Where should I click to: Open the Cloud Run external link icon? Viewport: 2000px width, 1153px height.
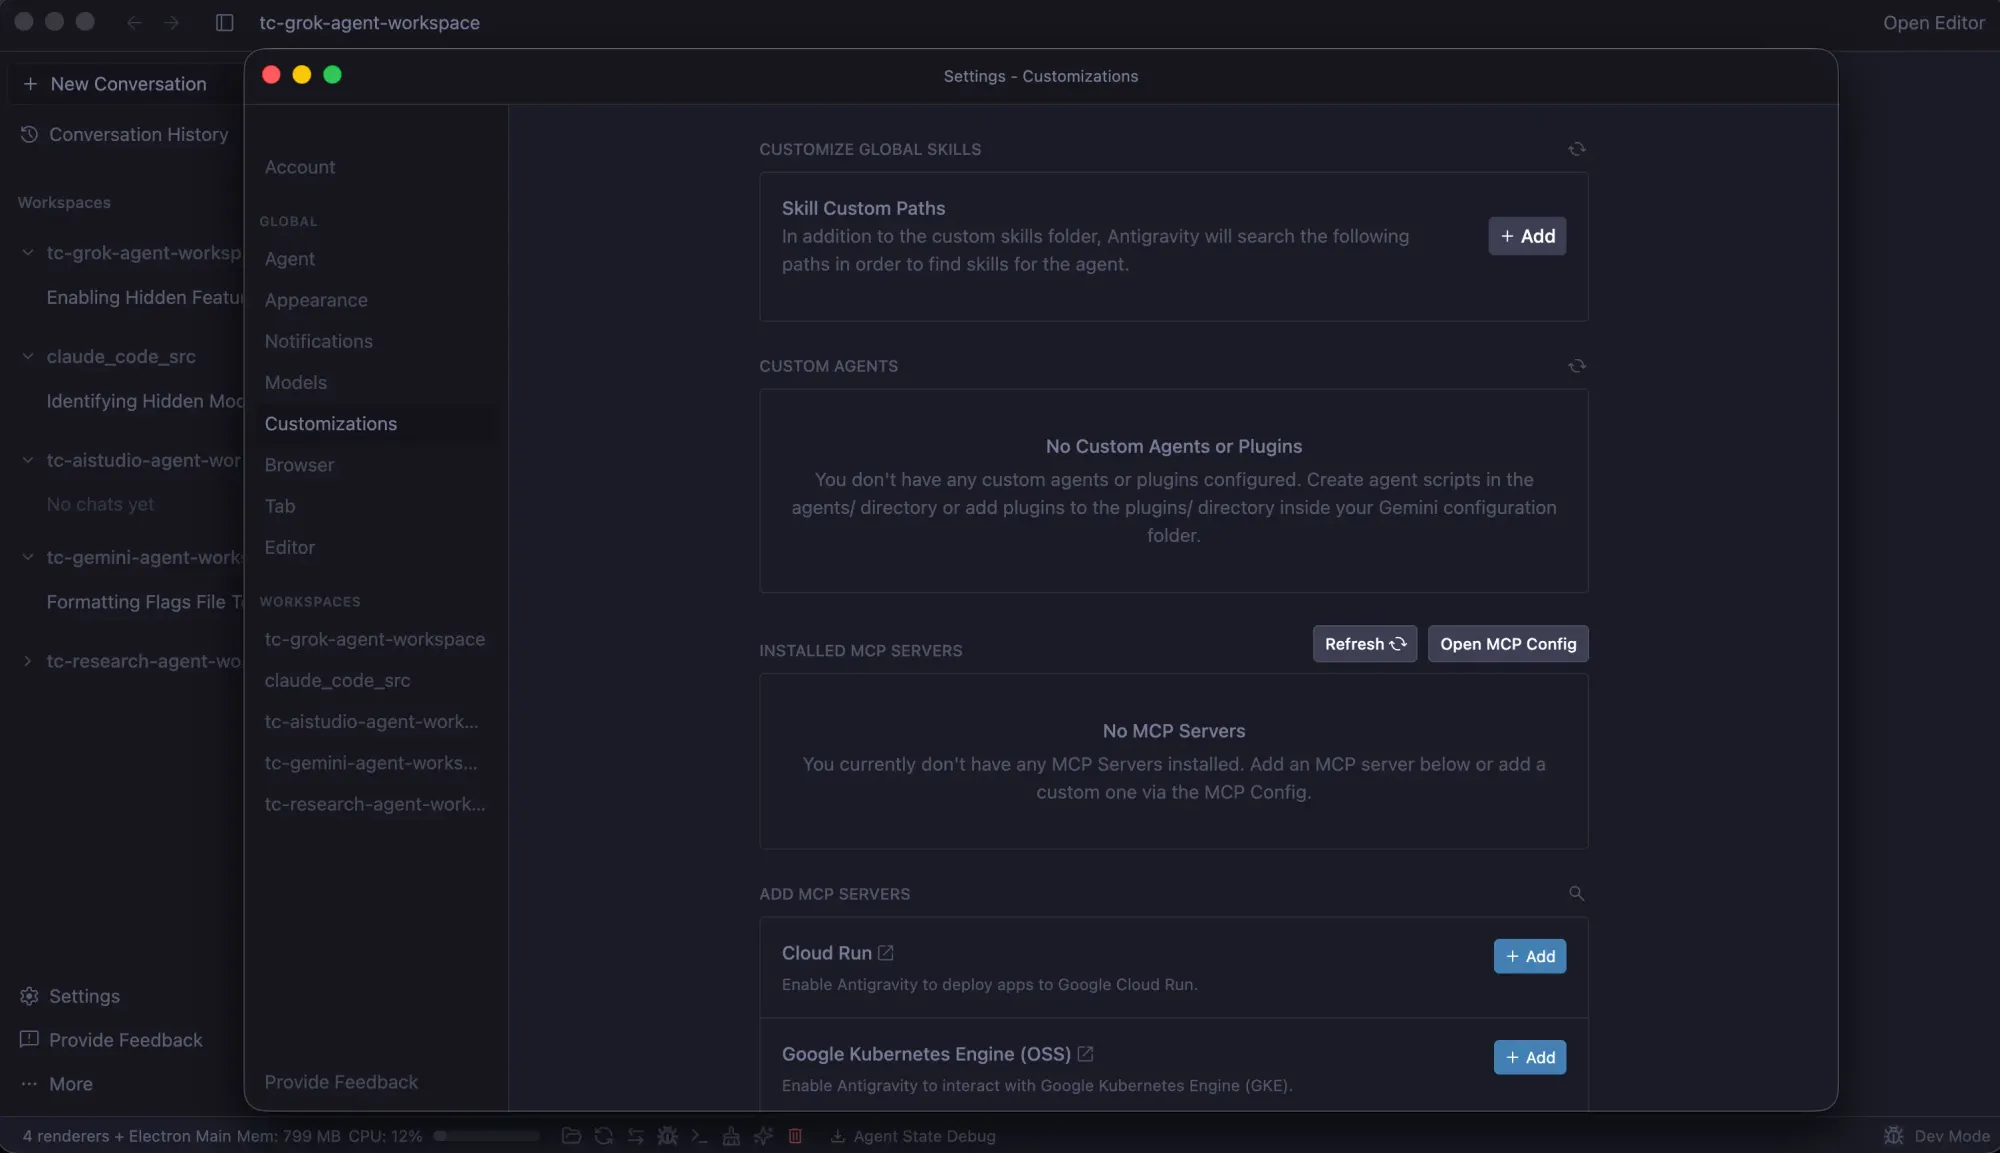(886, 953)
